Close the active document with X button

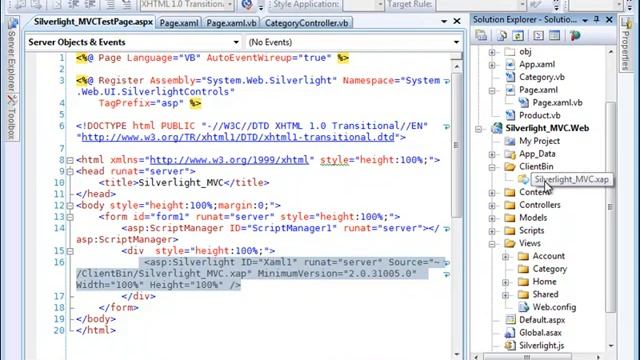pos(457,21)
